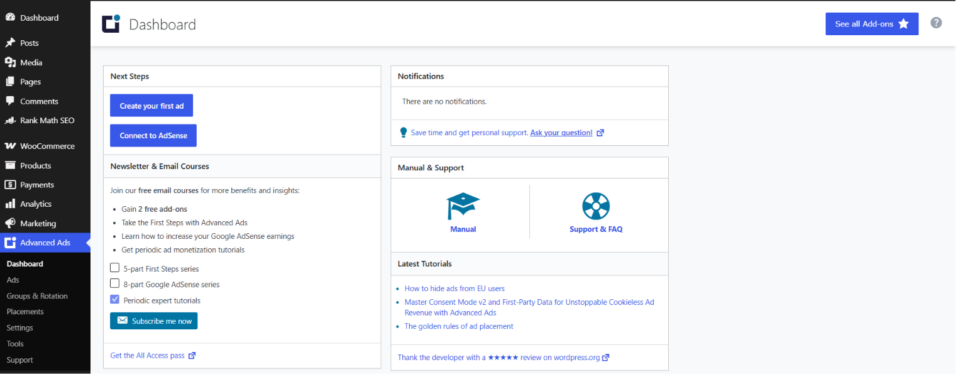
Task: Check the 5-part First Steps series box
Action: point(115,268)
